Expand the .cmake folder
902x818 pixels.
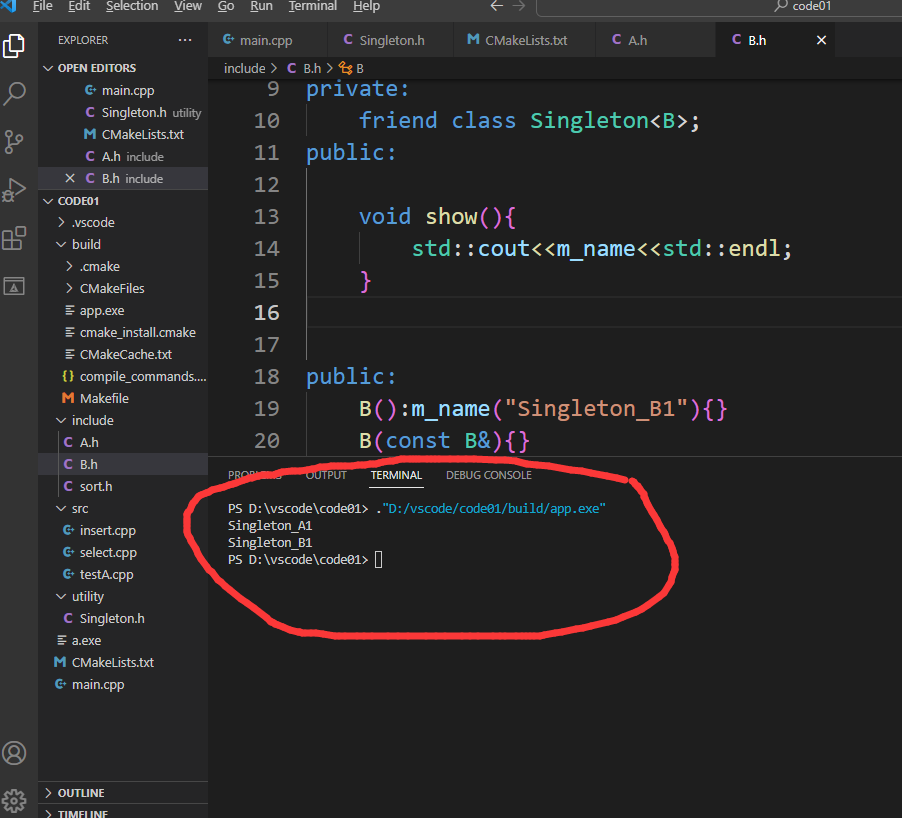(123, 266)
